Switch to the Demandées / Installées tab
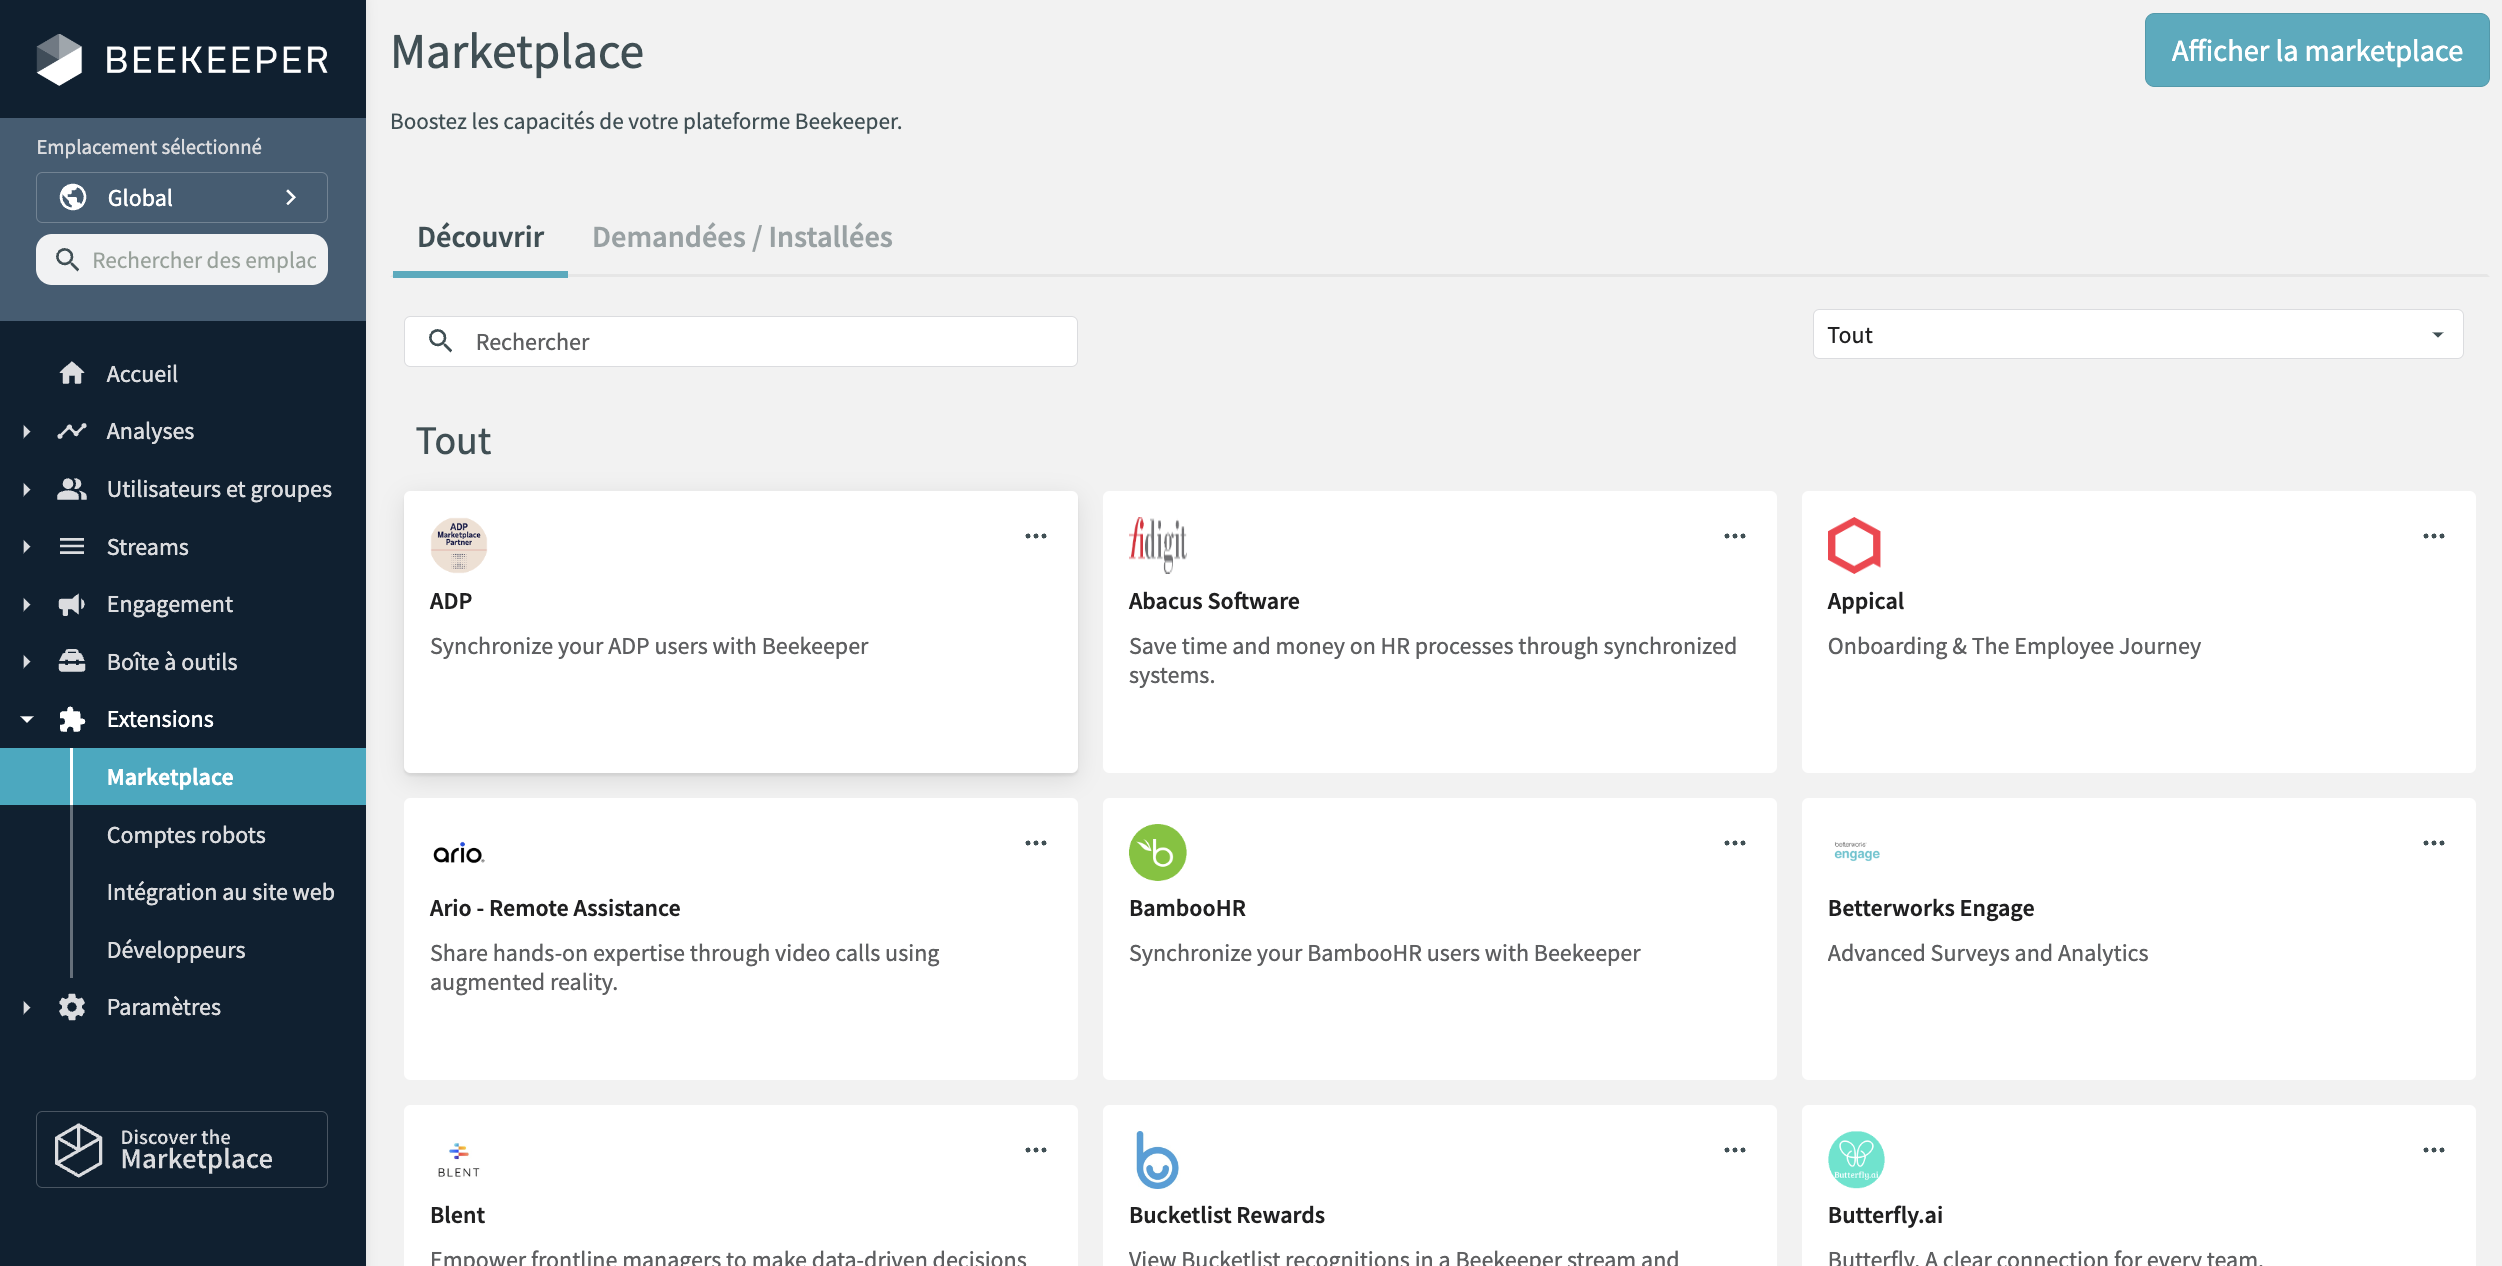Image resolution: width=2502 pixels, height=1266 pixels. point(742,237)
